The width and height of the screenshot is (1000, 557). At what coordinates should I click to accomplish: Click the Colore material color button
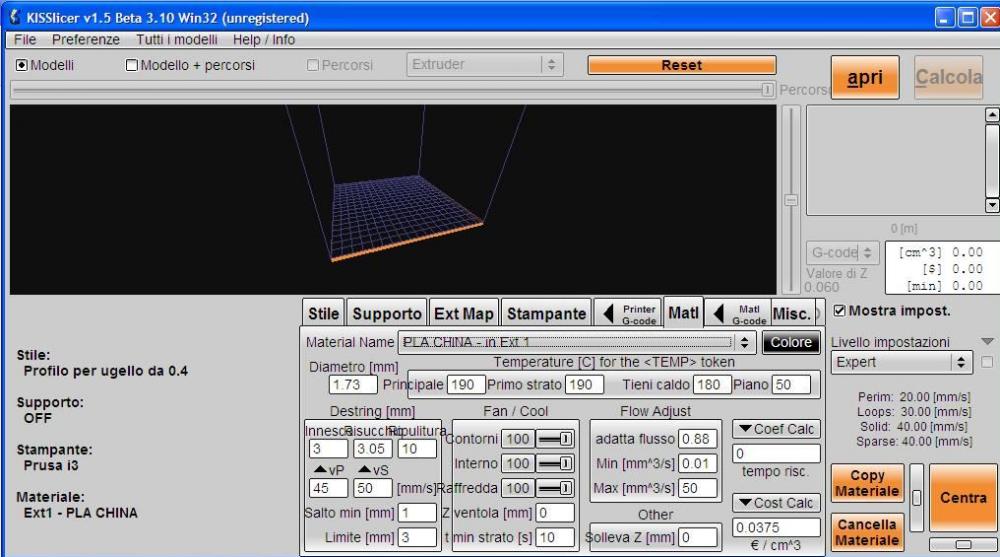click(x=791, y=342)
